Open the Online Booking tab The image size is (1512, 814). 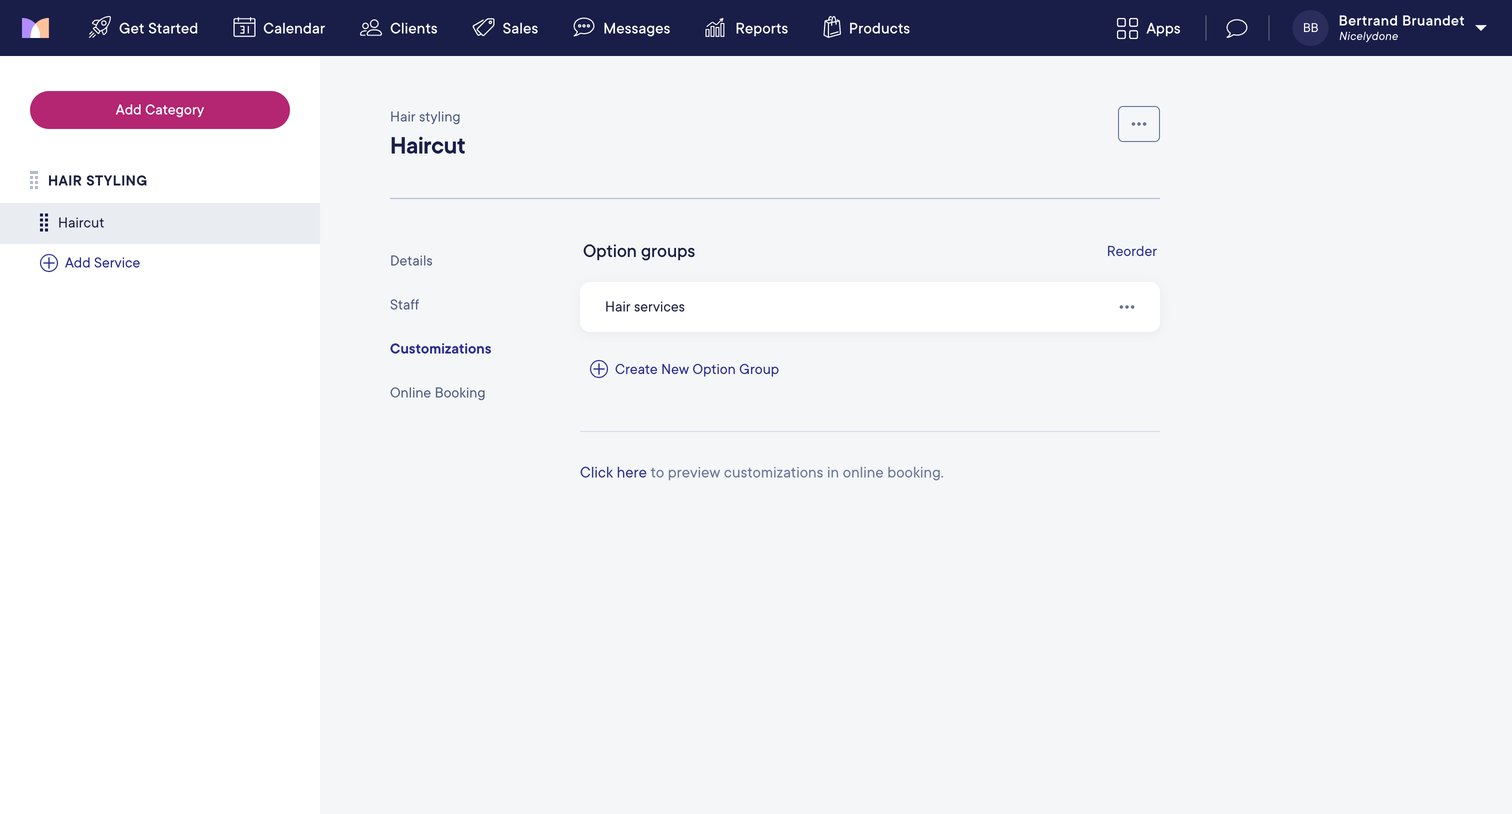(x=438, y=393)
